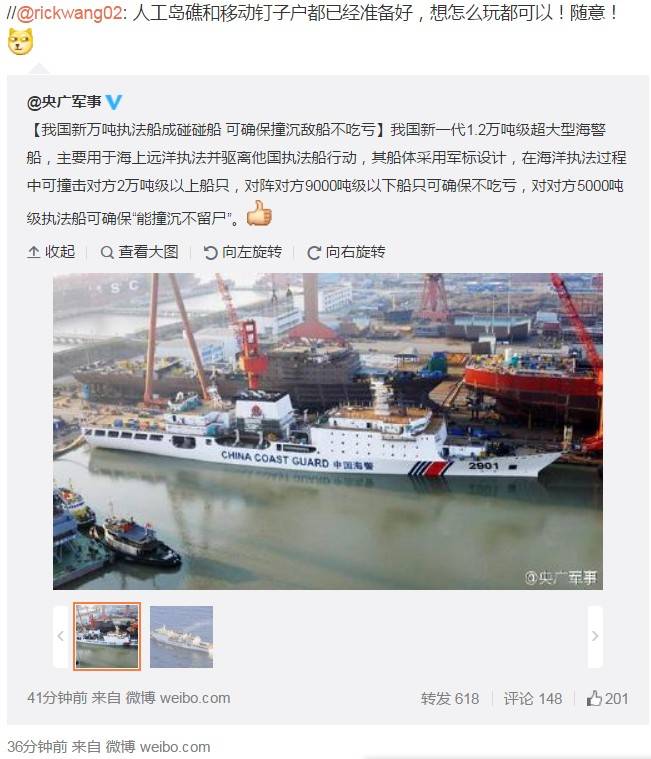Click the main coast guard ship photo
This screenshot has height=759, width=651.
(x=328, y=431)
